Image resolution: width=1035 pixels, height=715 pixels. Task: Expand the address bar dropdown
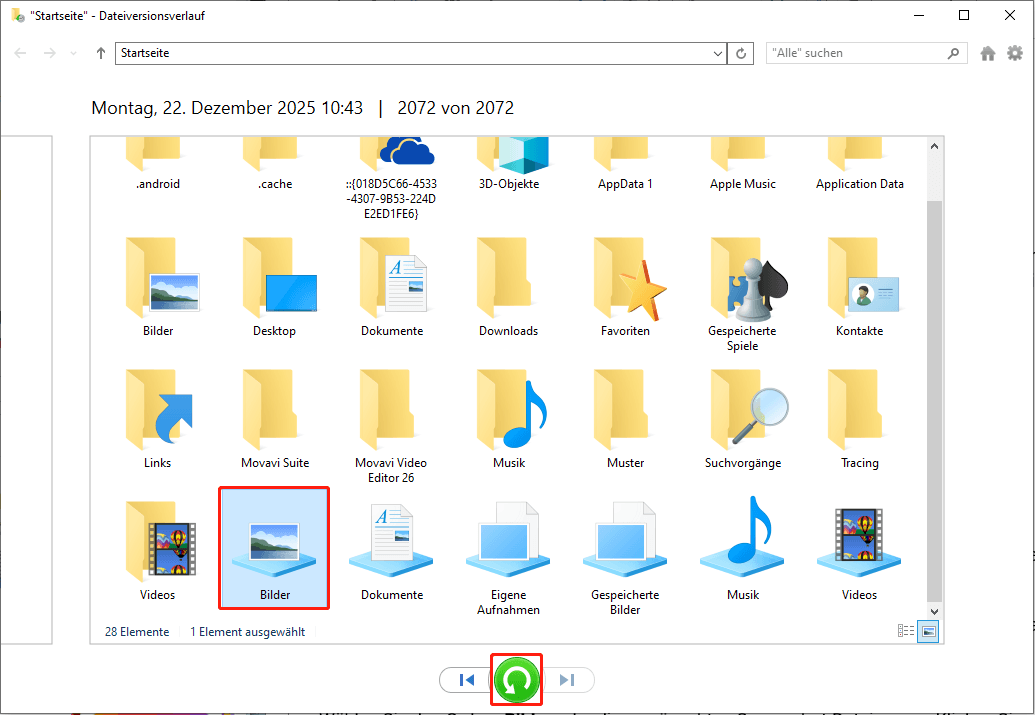click(717, 54)
